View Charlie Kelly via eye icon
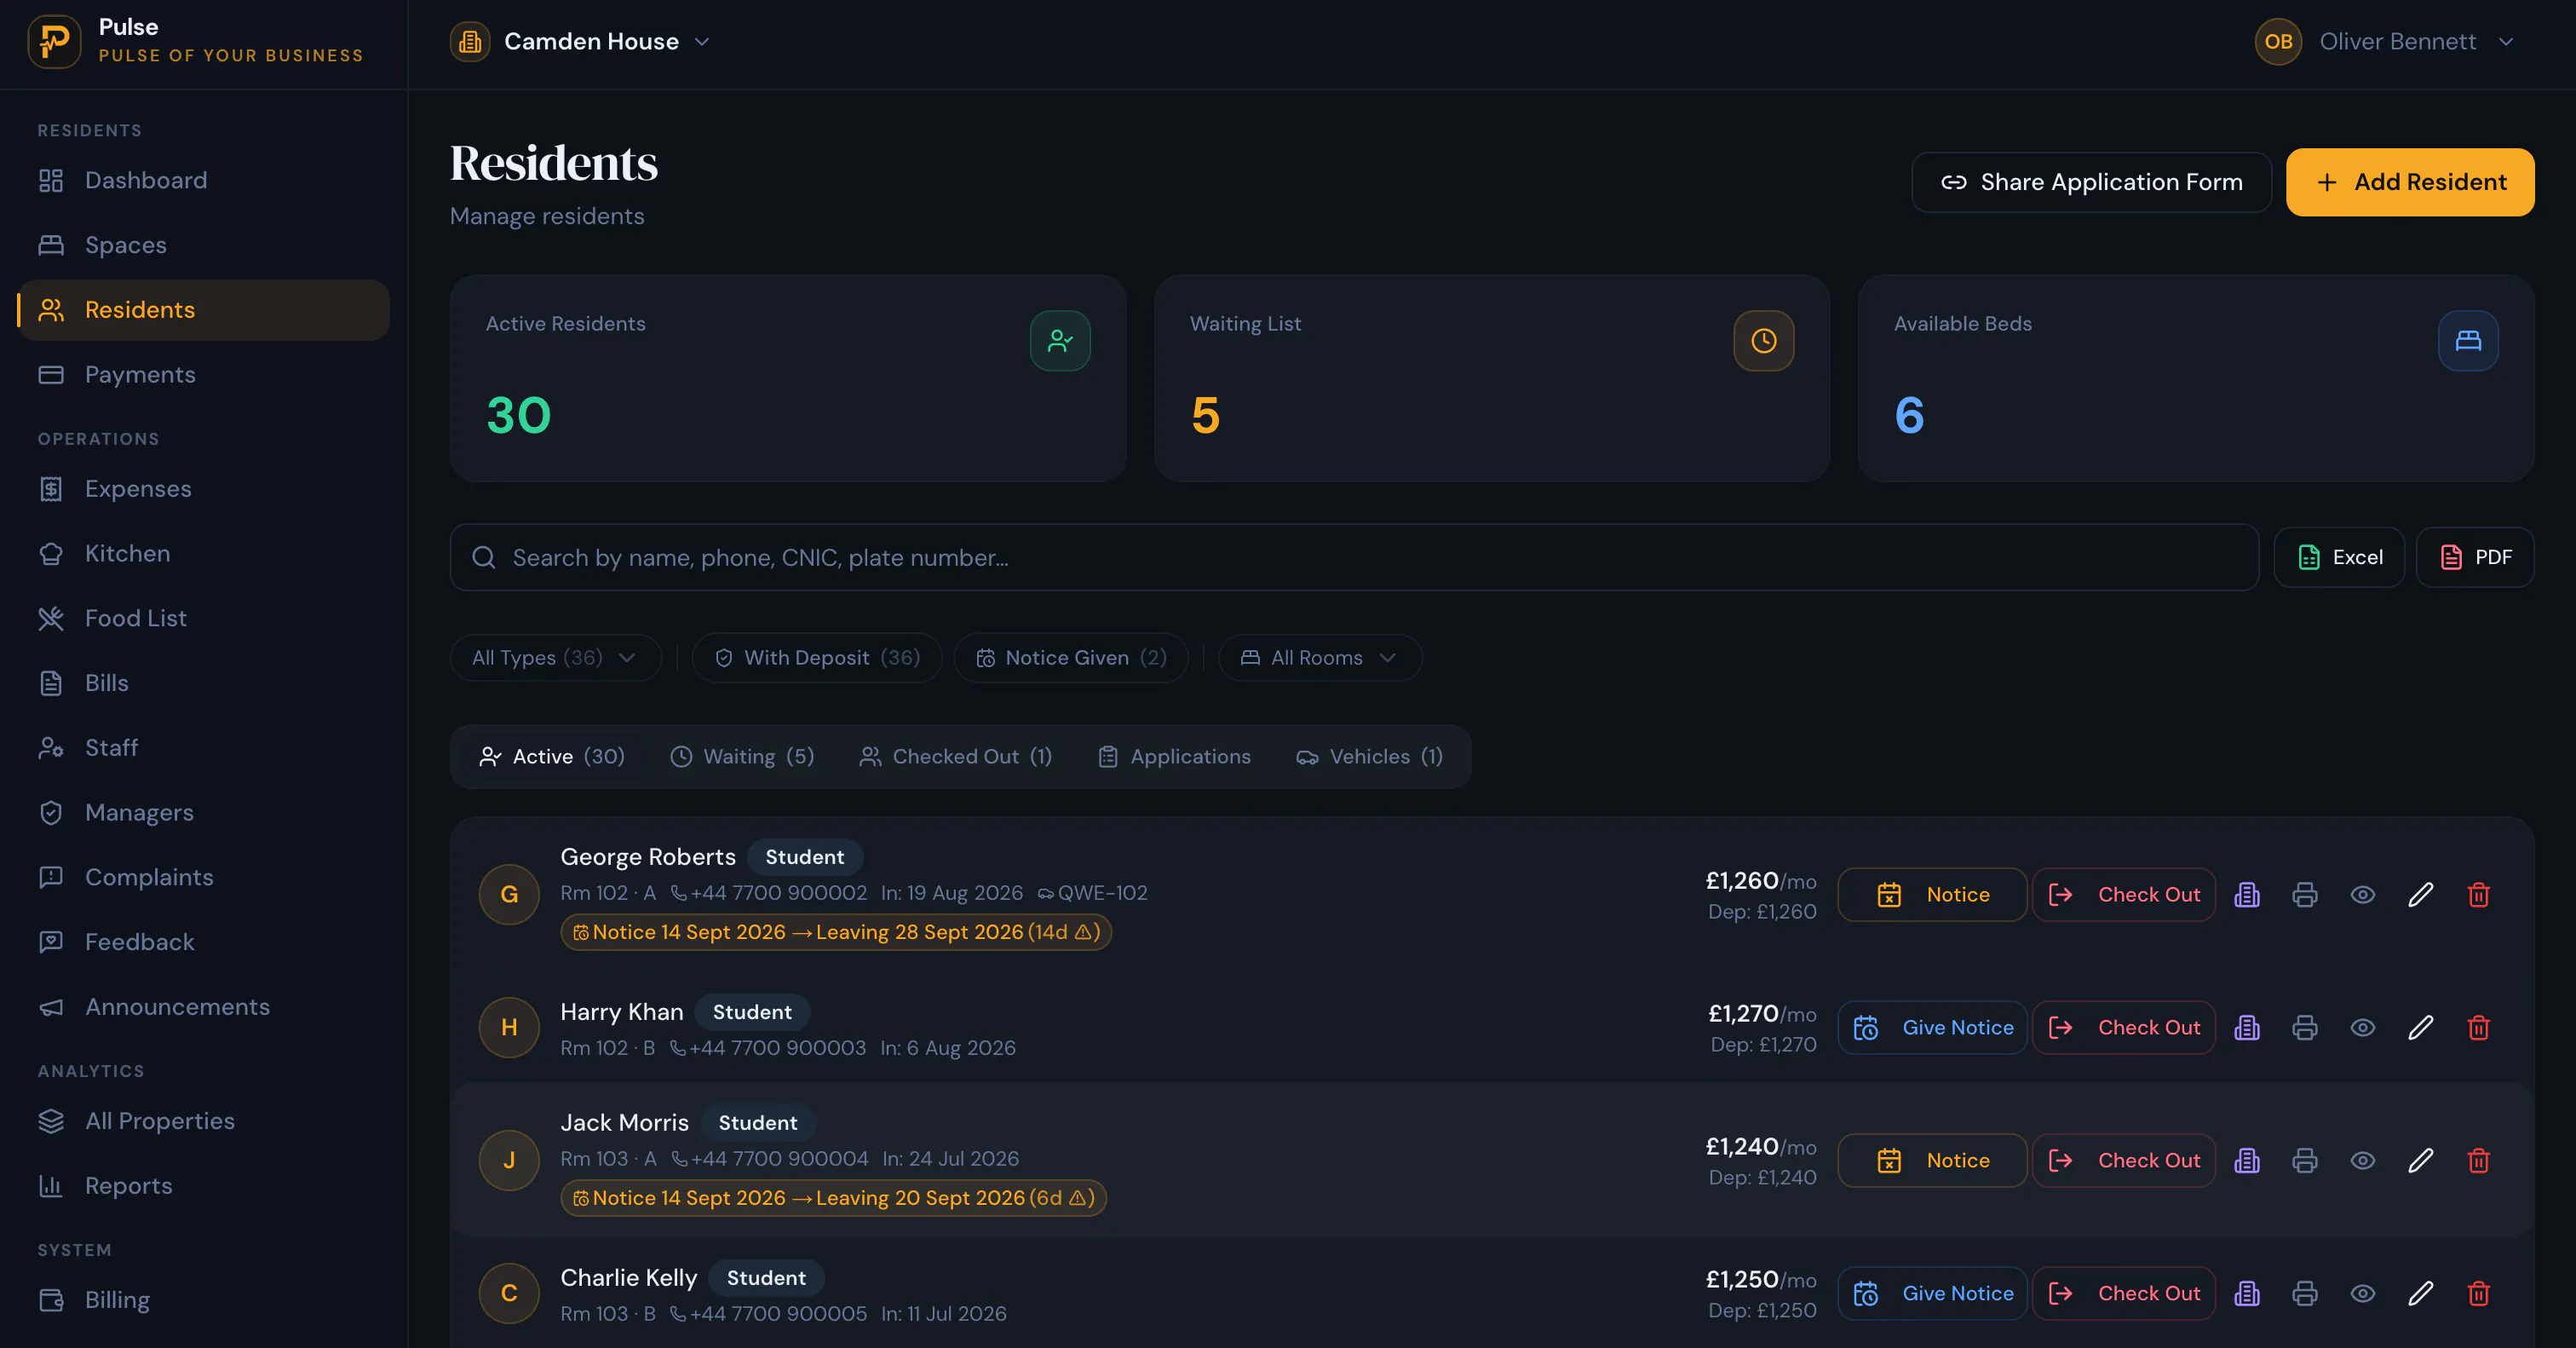Image resolution: width=2576 pixels, height=1348 pixels. click(x=2362, y=1293)
